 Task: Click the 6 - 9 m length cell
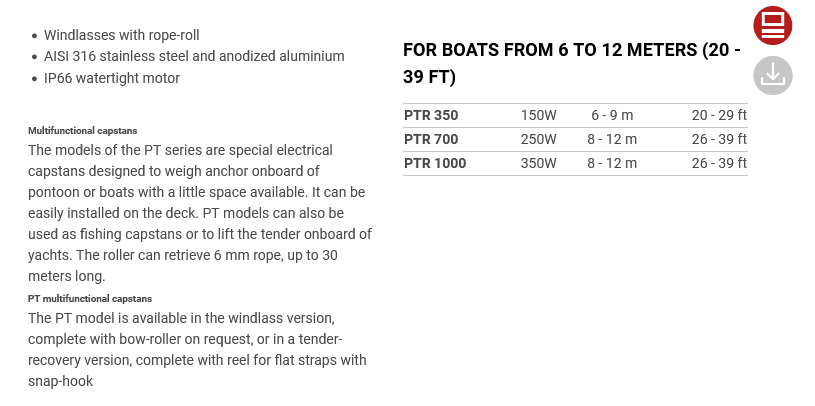pos(612,115)
